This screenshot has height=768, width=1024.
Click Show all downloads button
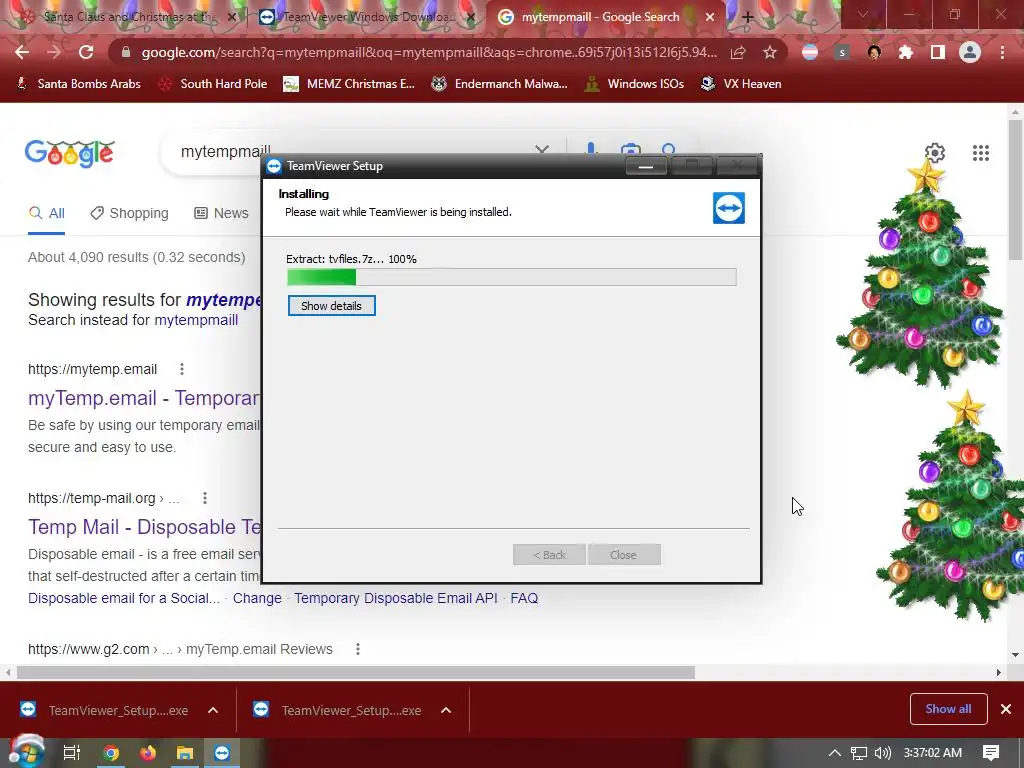click(x=948, y=709)
